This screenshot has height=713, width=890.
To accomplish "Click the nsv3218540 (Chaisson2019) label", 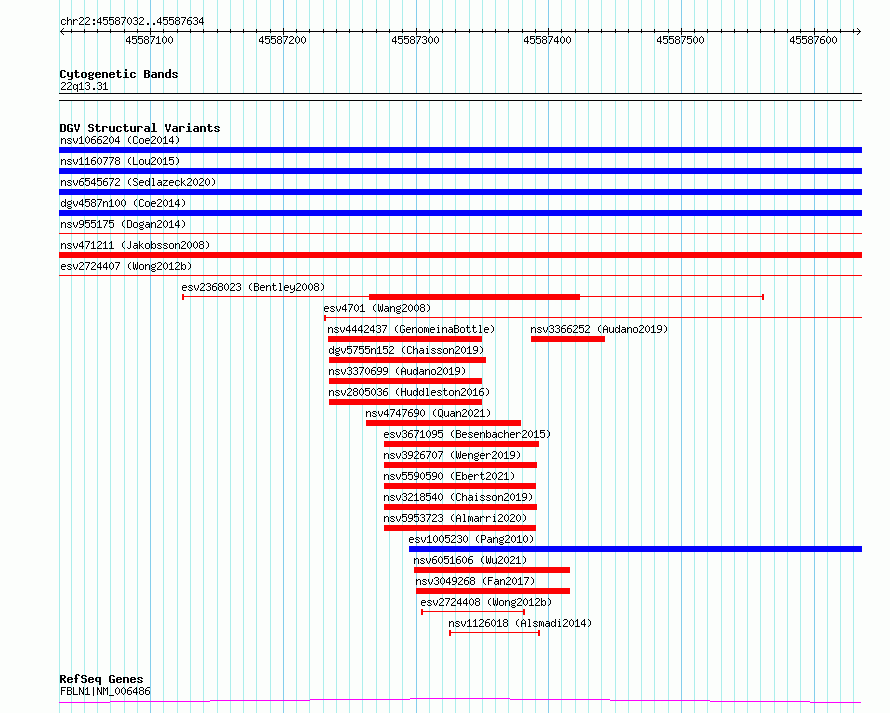I will click(x=458, y=497).
